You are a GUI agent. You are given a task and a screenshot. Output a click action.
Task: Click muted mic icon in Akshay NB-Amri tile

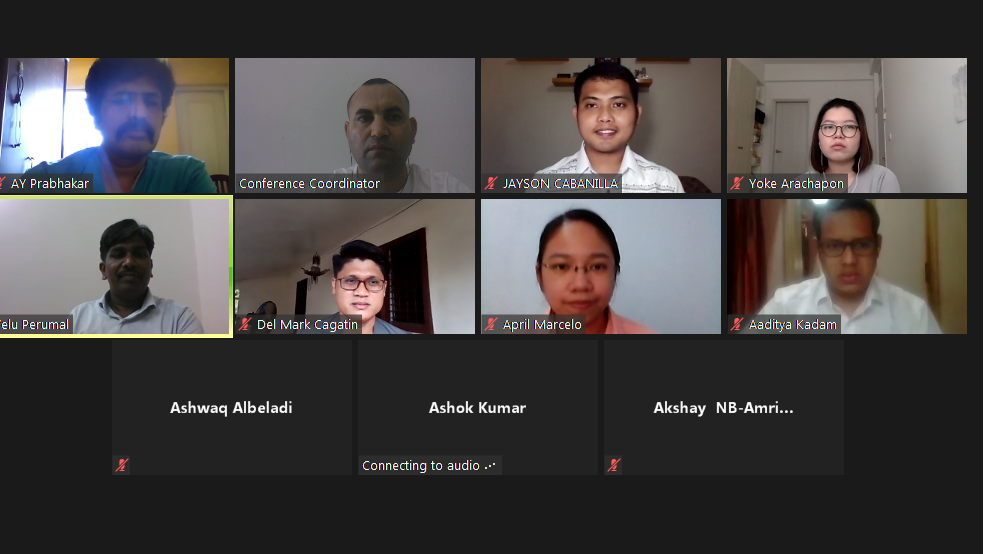pos(614,465)
